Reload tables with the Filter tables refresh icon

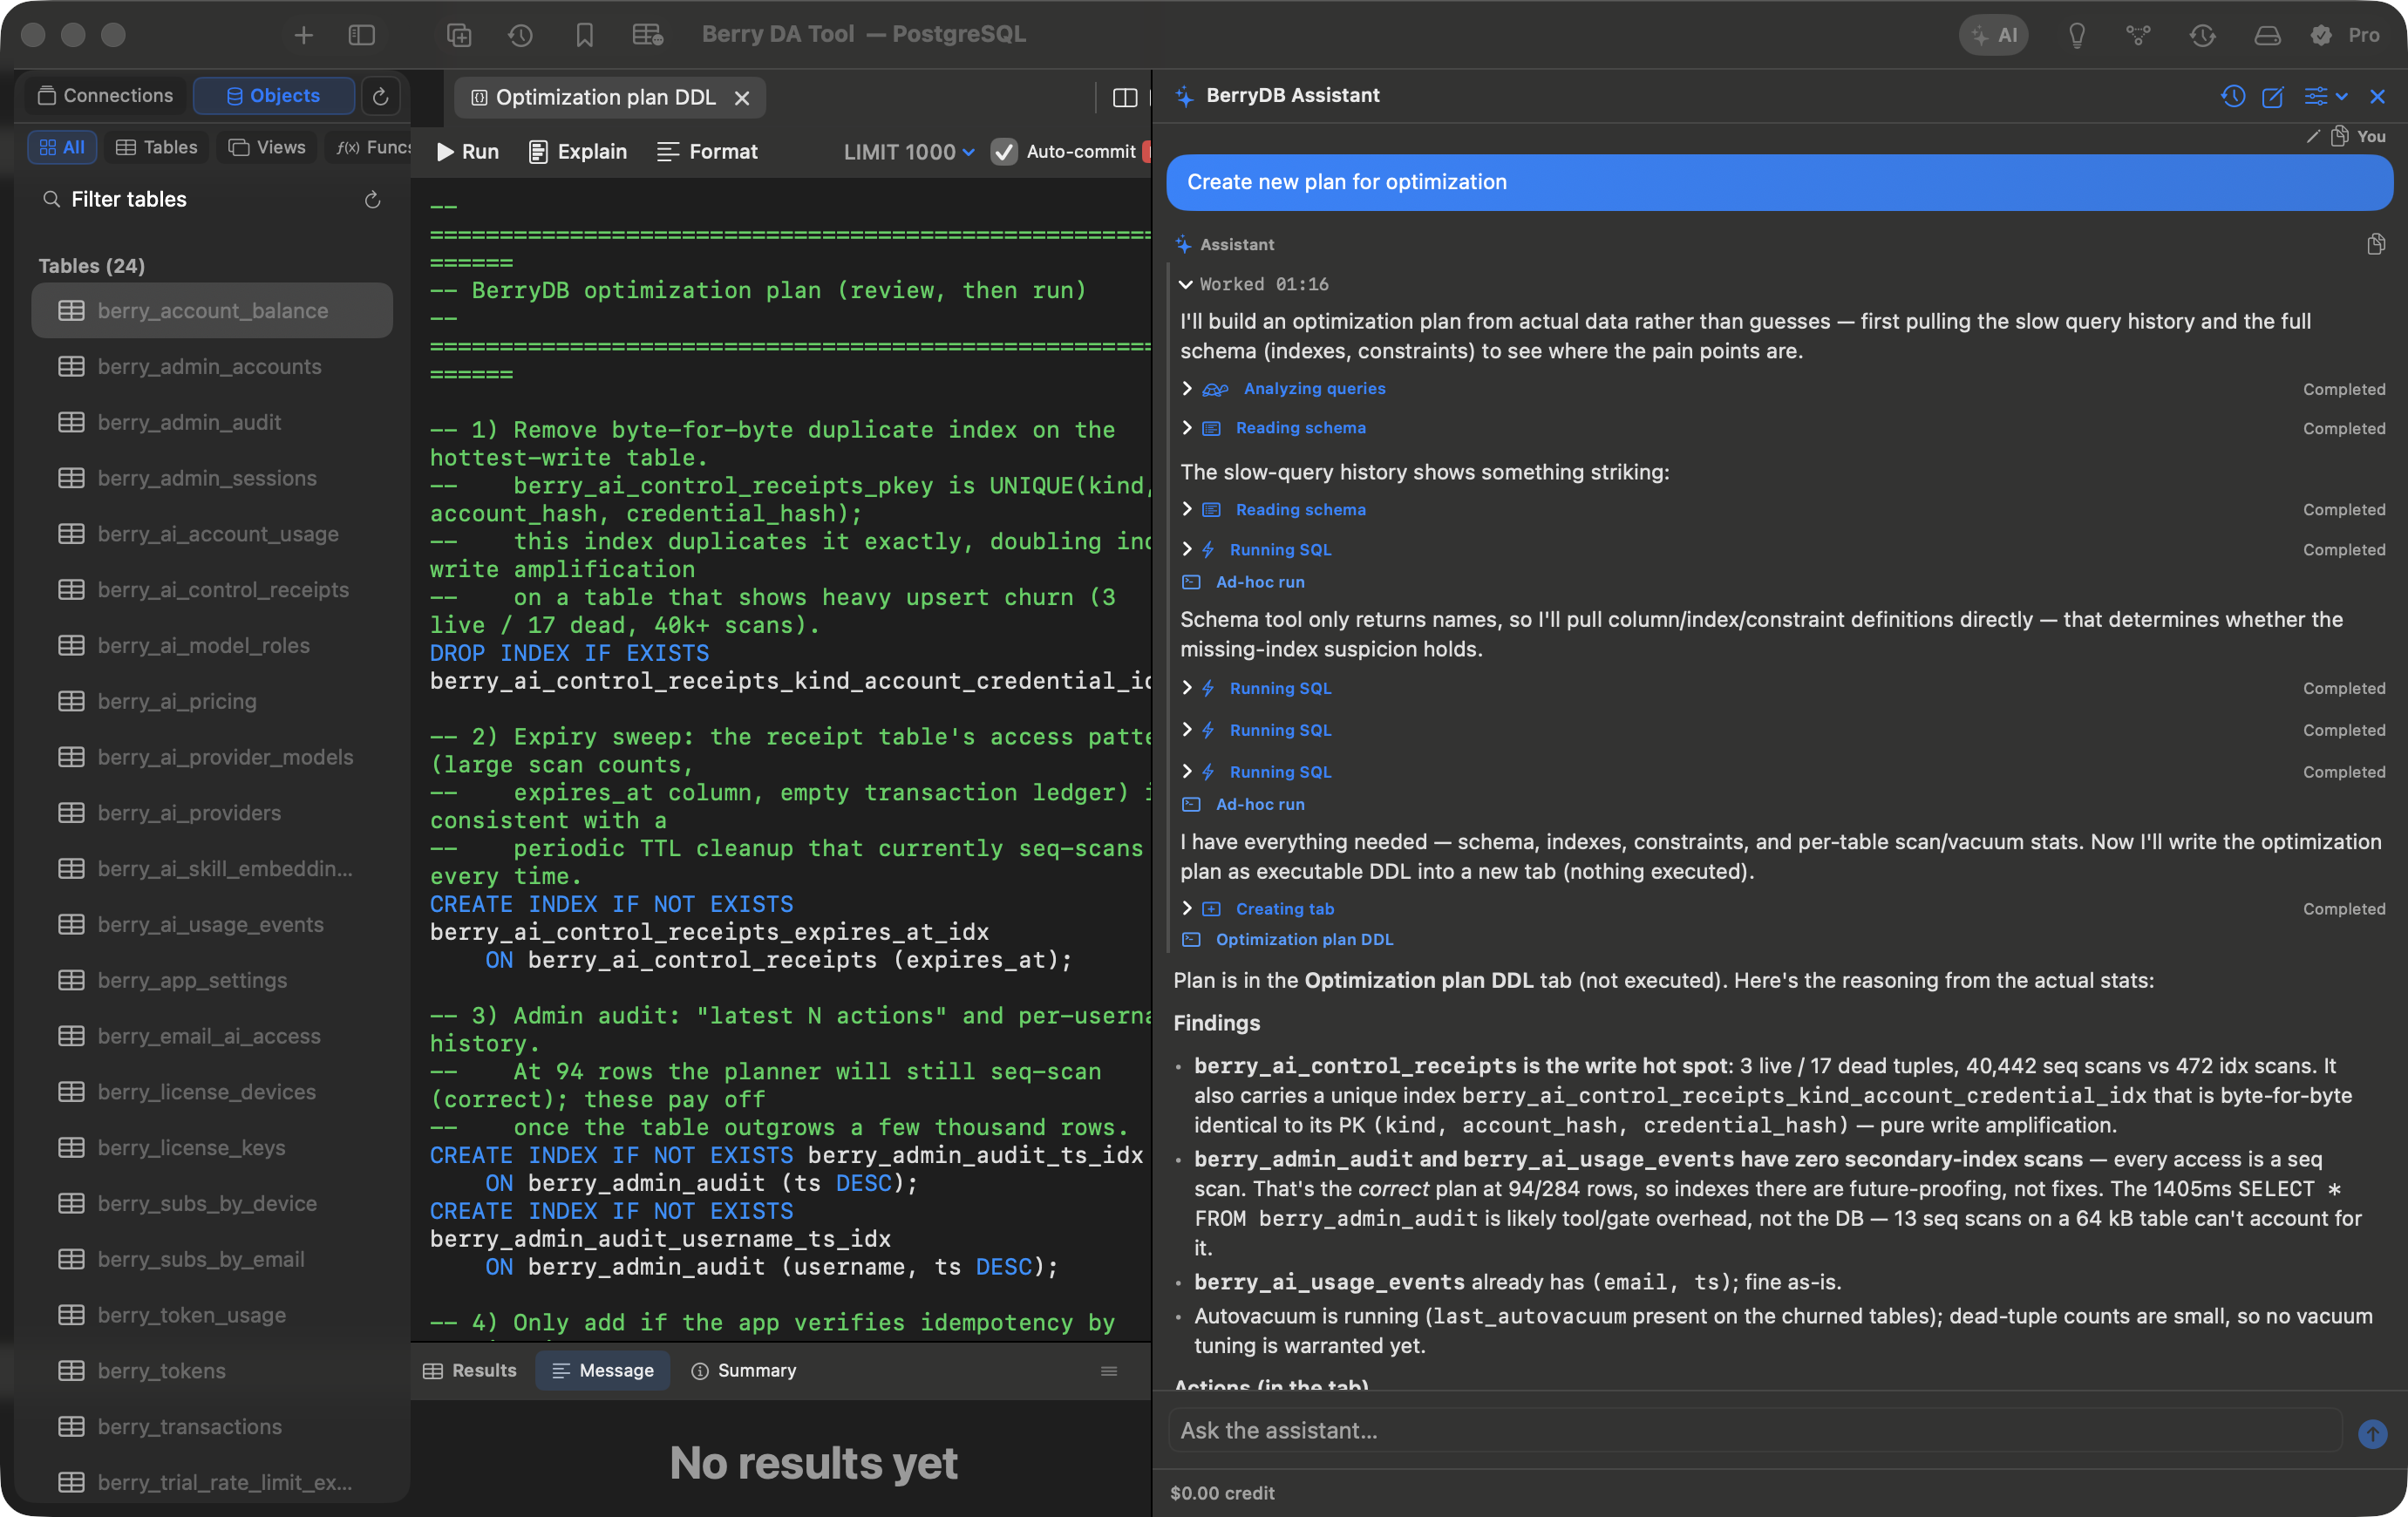point(372,200)
